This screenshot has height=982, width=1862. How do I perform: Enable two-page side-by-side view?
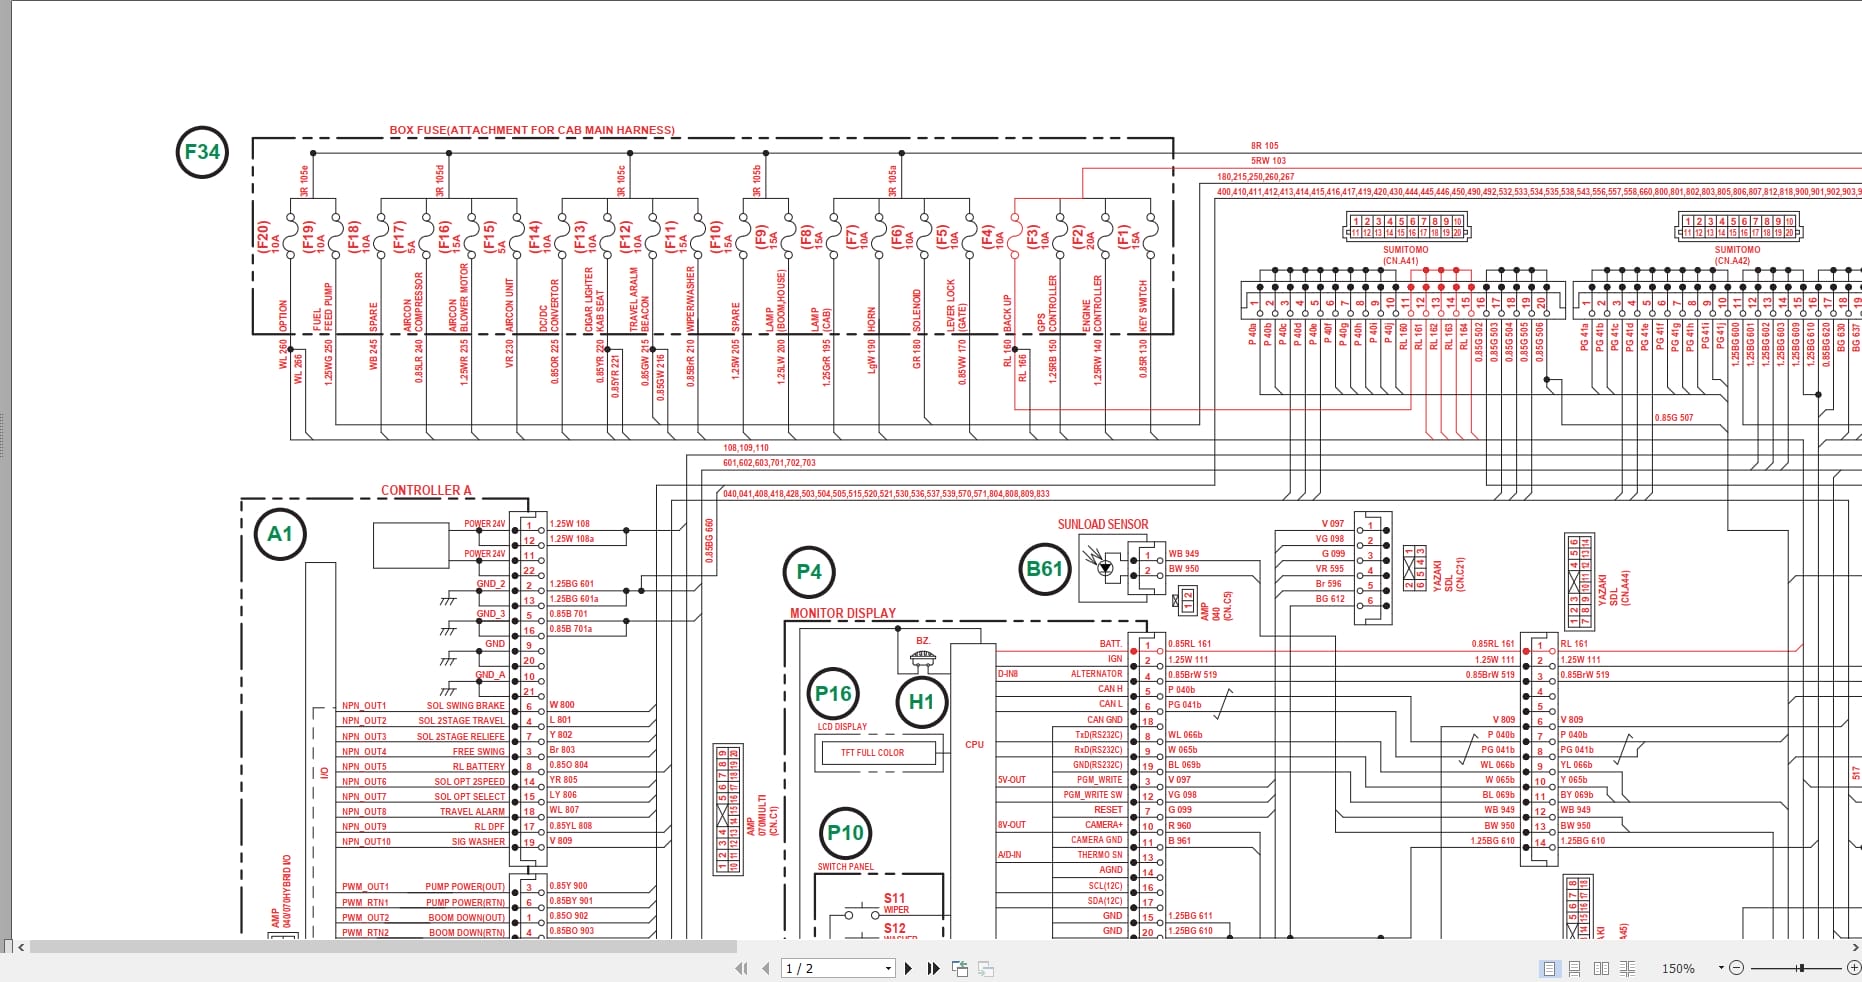tap(1602, 968)
